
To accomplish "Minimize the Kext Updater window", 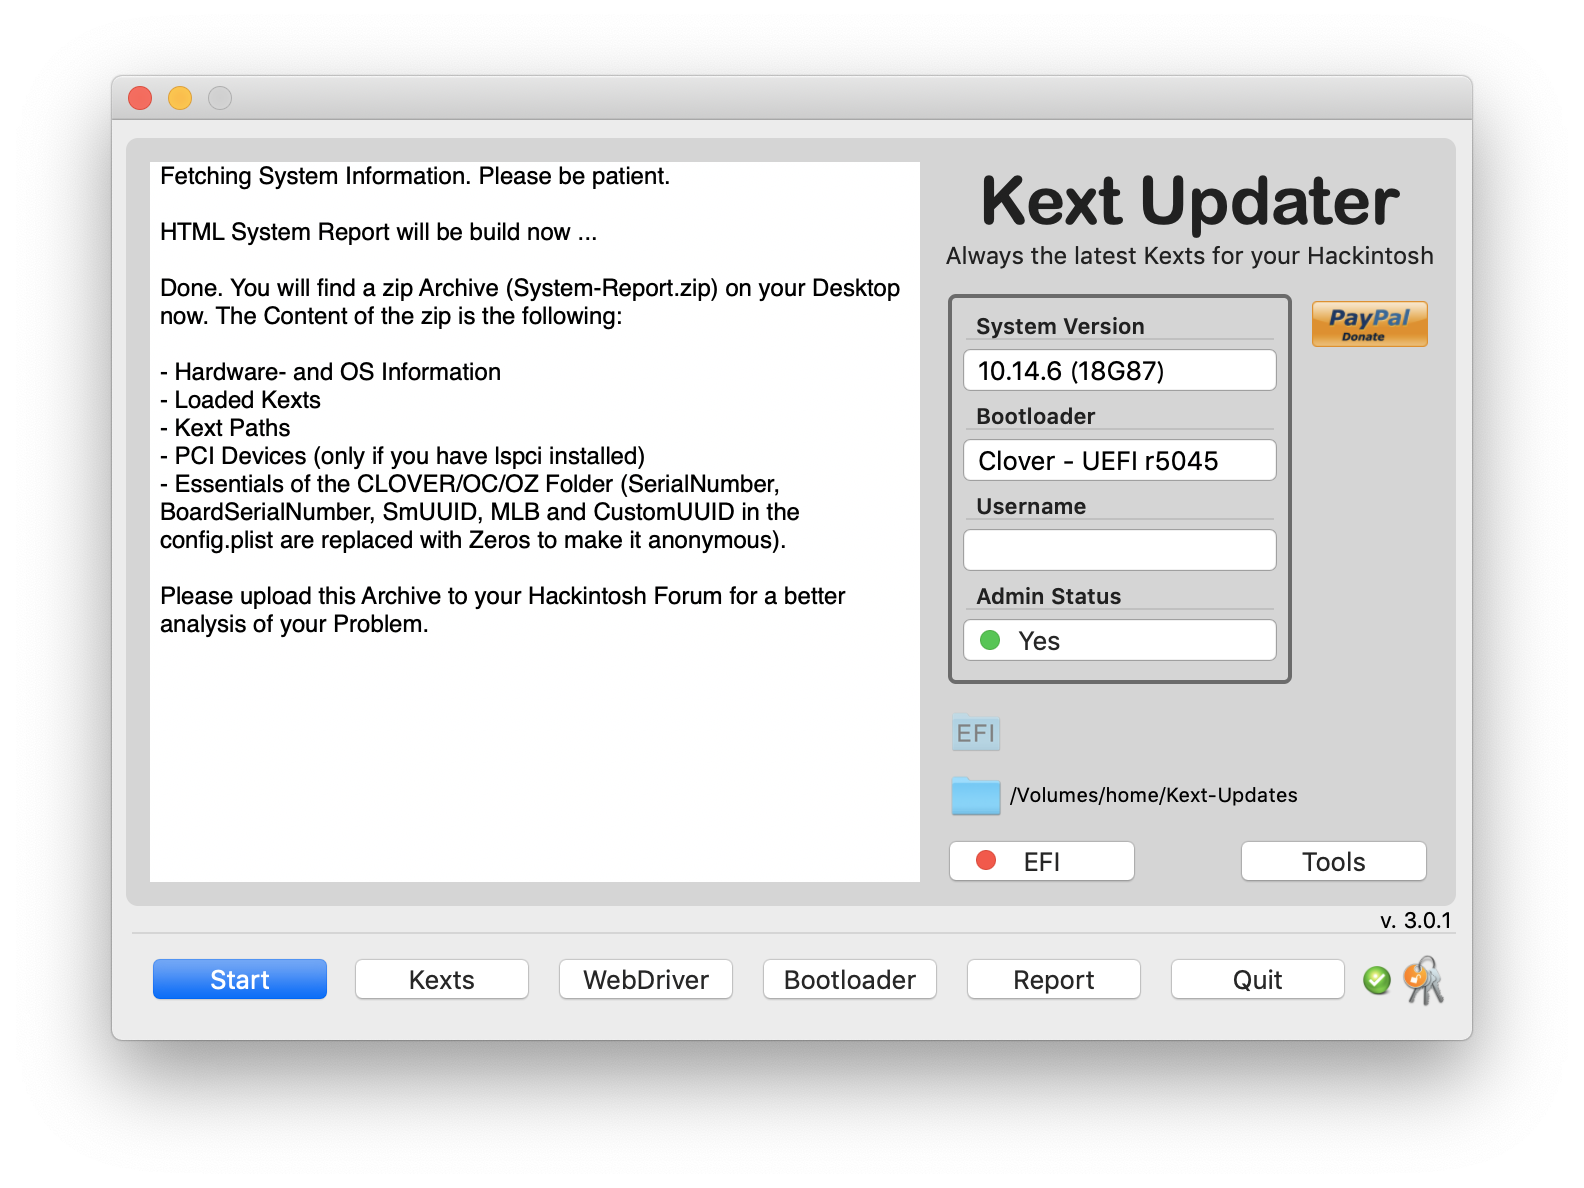I will pos(180,98).
